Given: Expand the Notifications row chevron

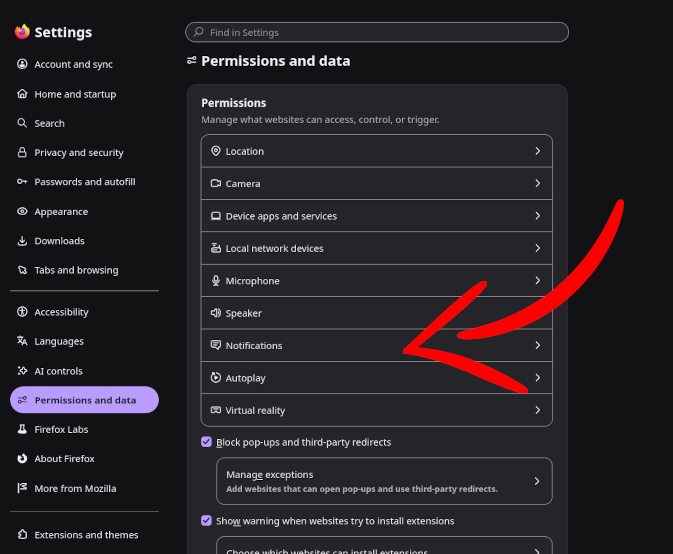Looking at the screenshot, I should [537, 345].
